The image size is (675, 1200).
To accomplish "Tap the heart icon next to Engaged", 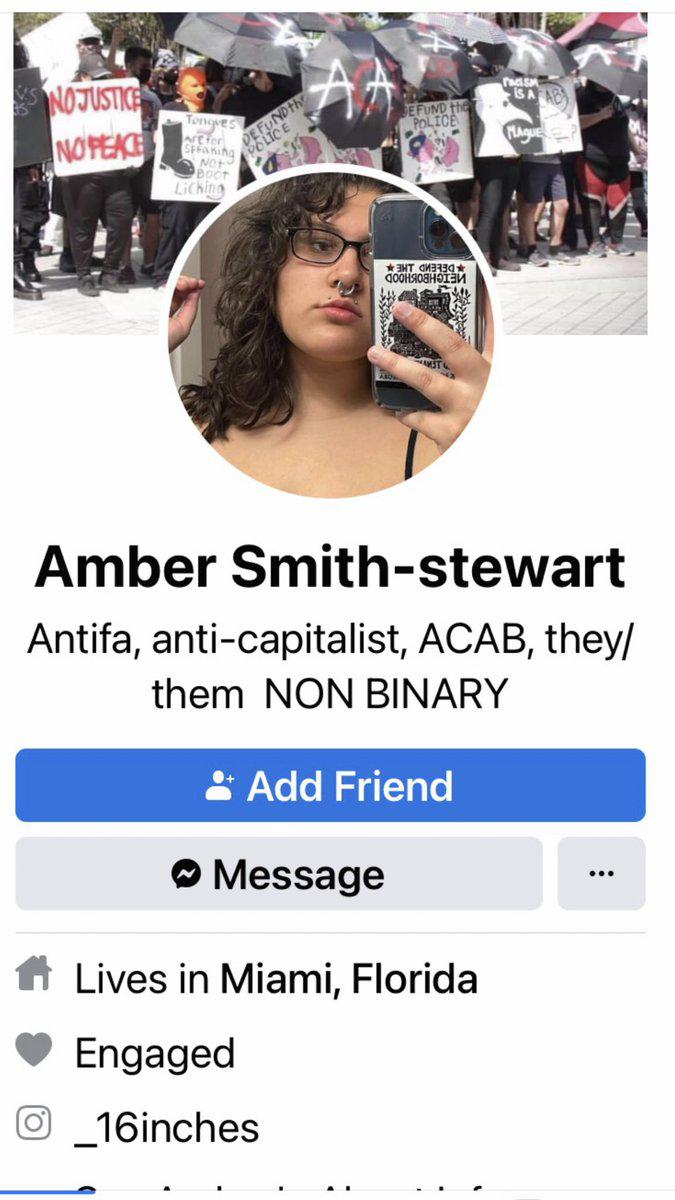I will point(34,1051).
